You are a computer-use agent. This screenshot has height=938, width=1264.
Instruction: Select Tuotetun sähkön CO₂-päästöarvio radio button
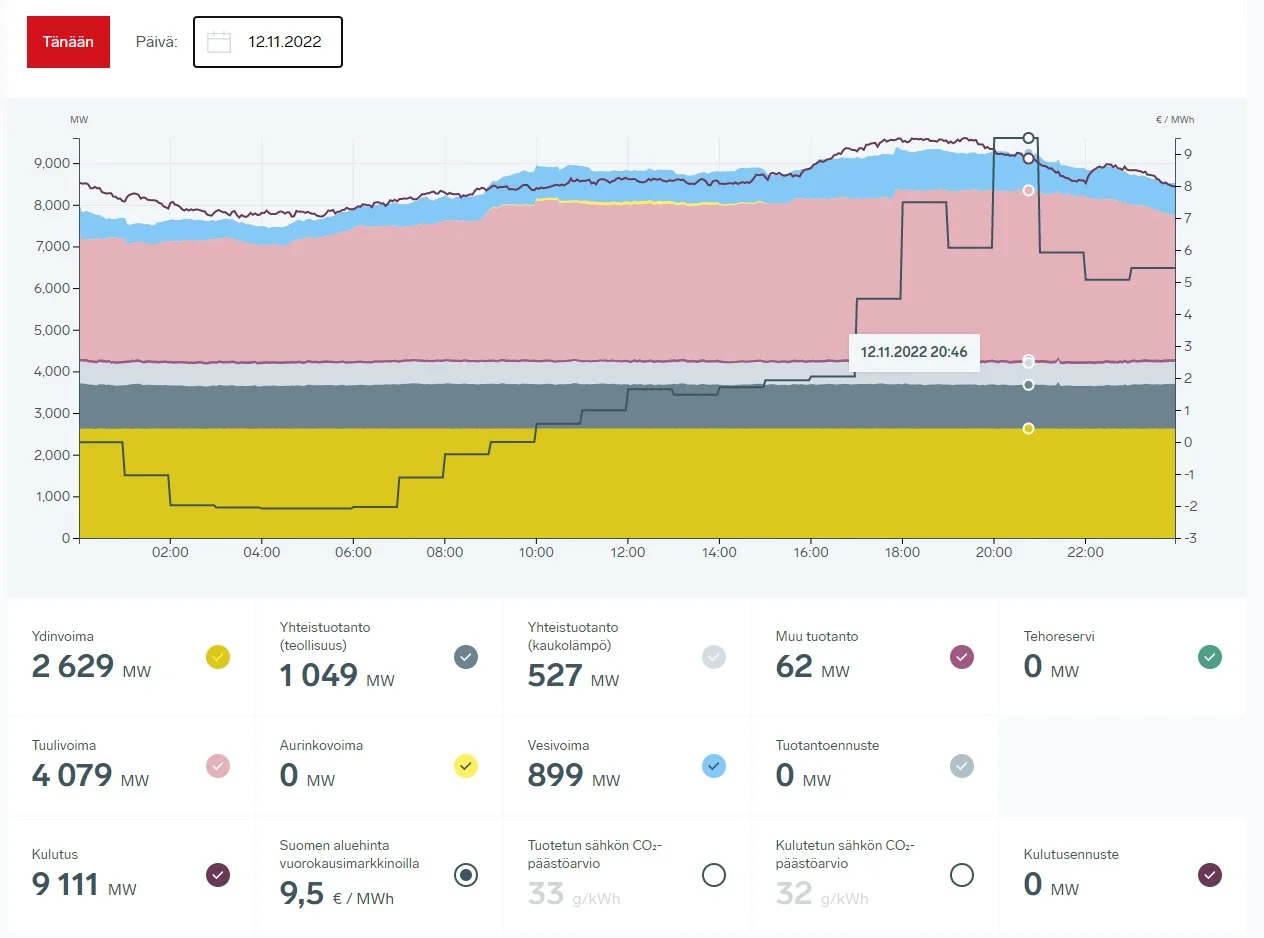pyautogui.click(x=714, y=875)
